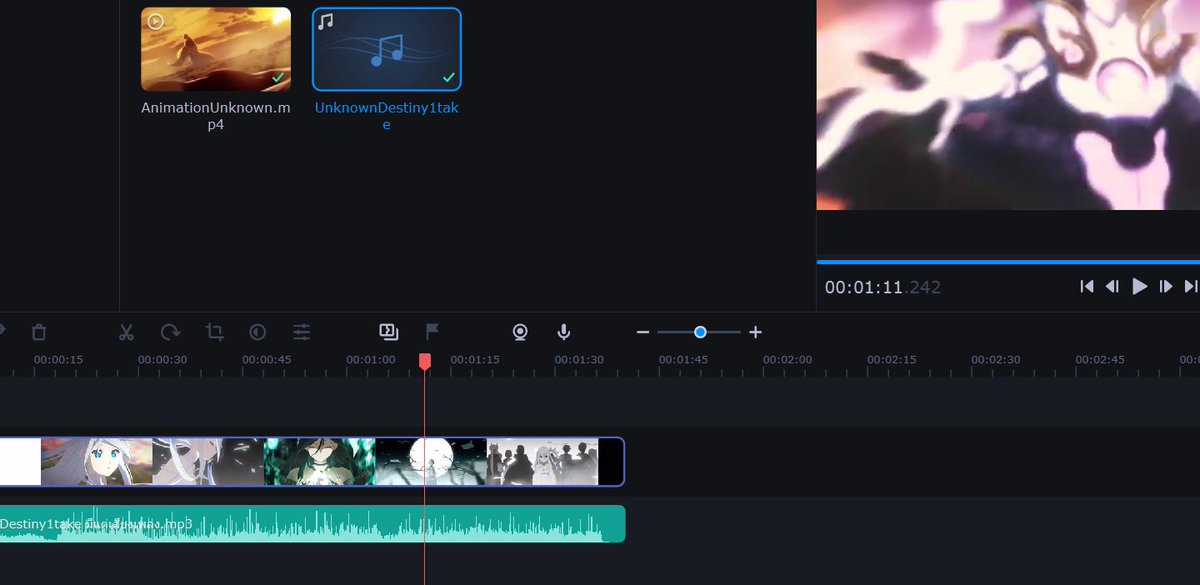Click the video preview frame
This screenshot has height=585, width=1200.
(x=1008, y=105)
